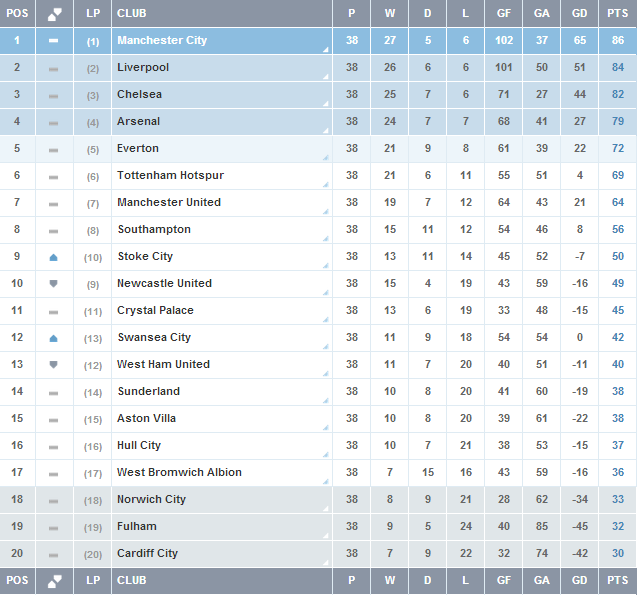Open the Chelsea club link

[139, 94]
